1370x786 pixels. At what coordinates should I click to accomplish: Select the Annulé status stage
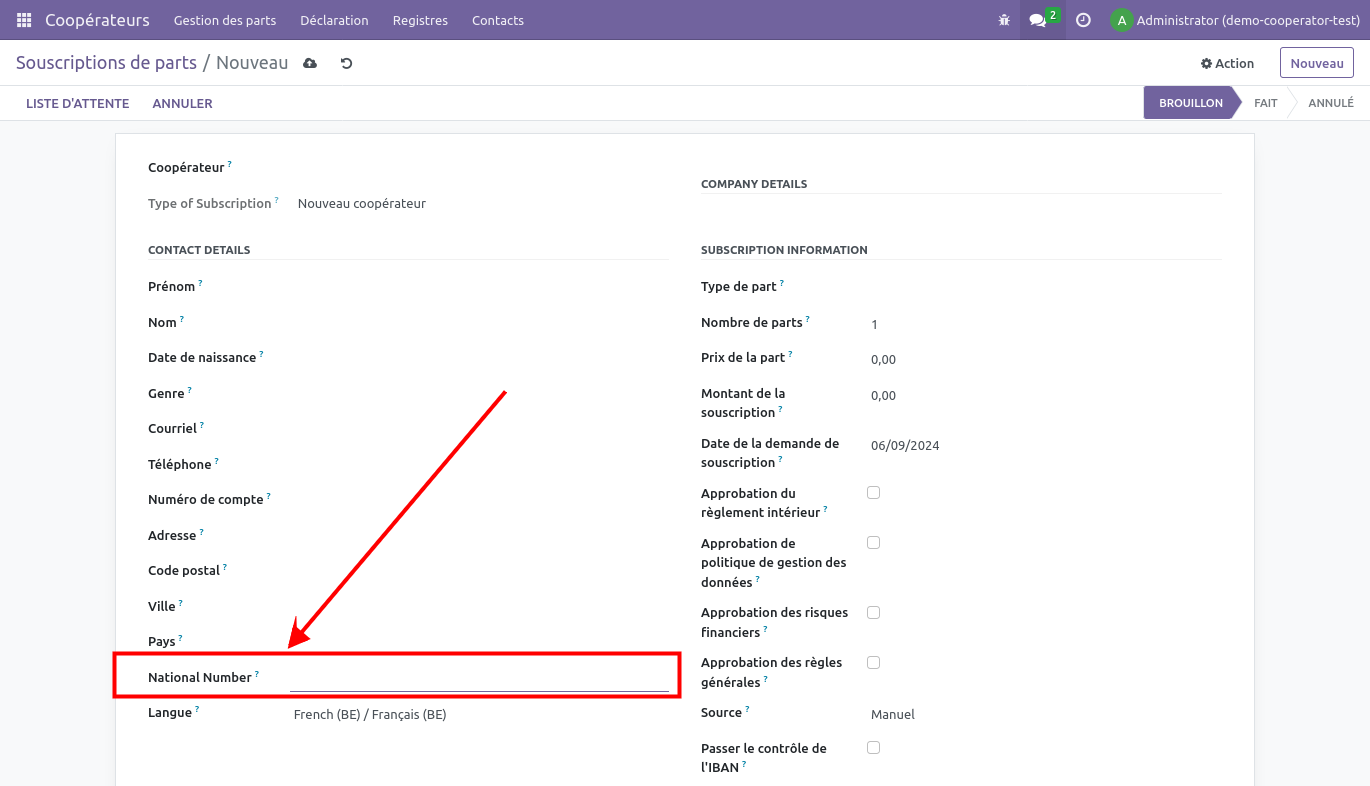pyautogui.click(x=1331, y=103)
